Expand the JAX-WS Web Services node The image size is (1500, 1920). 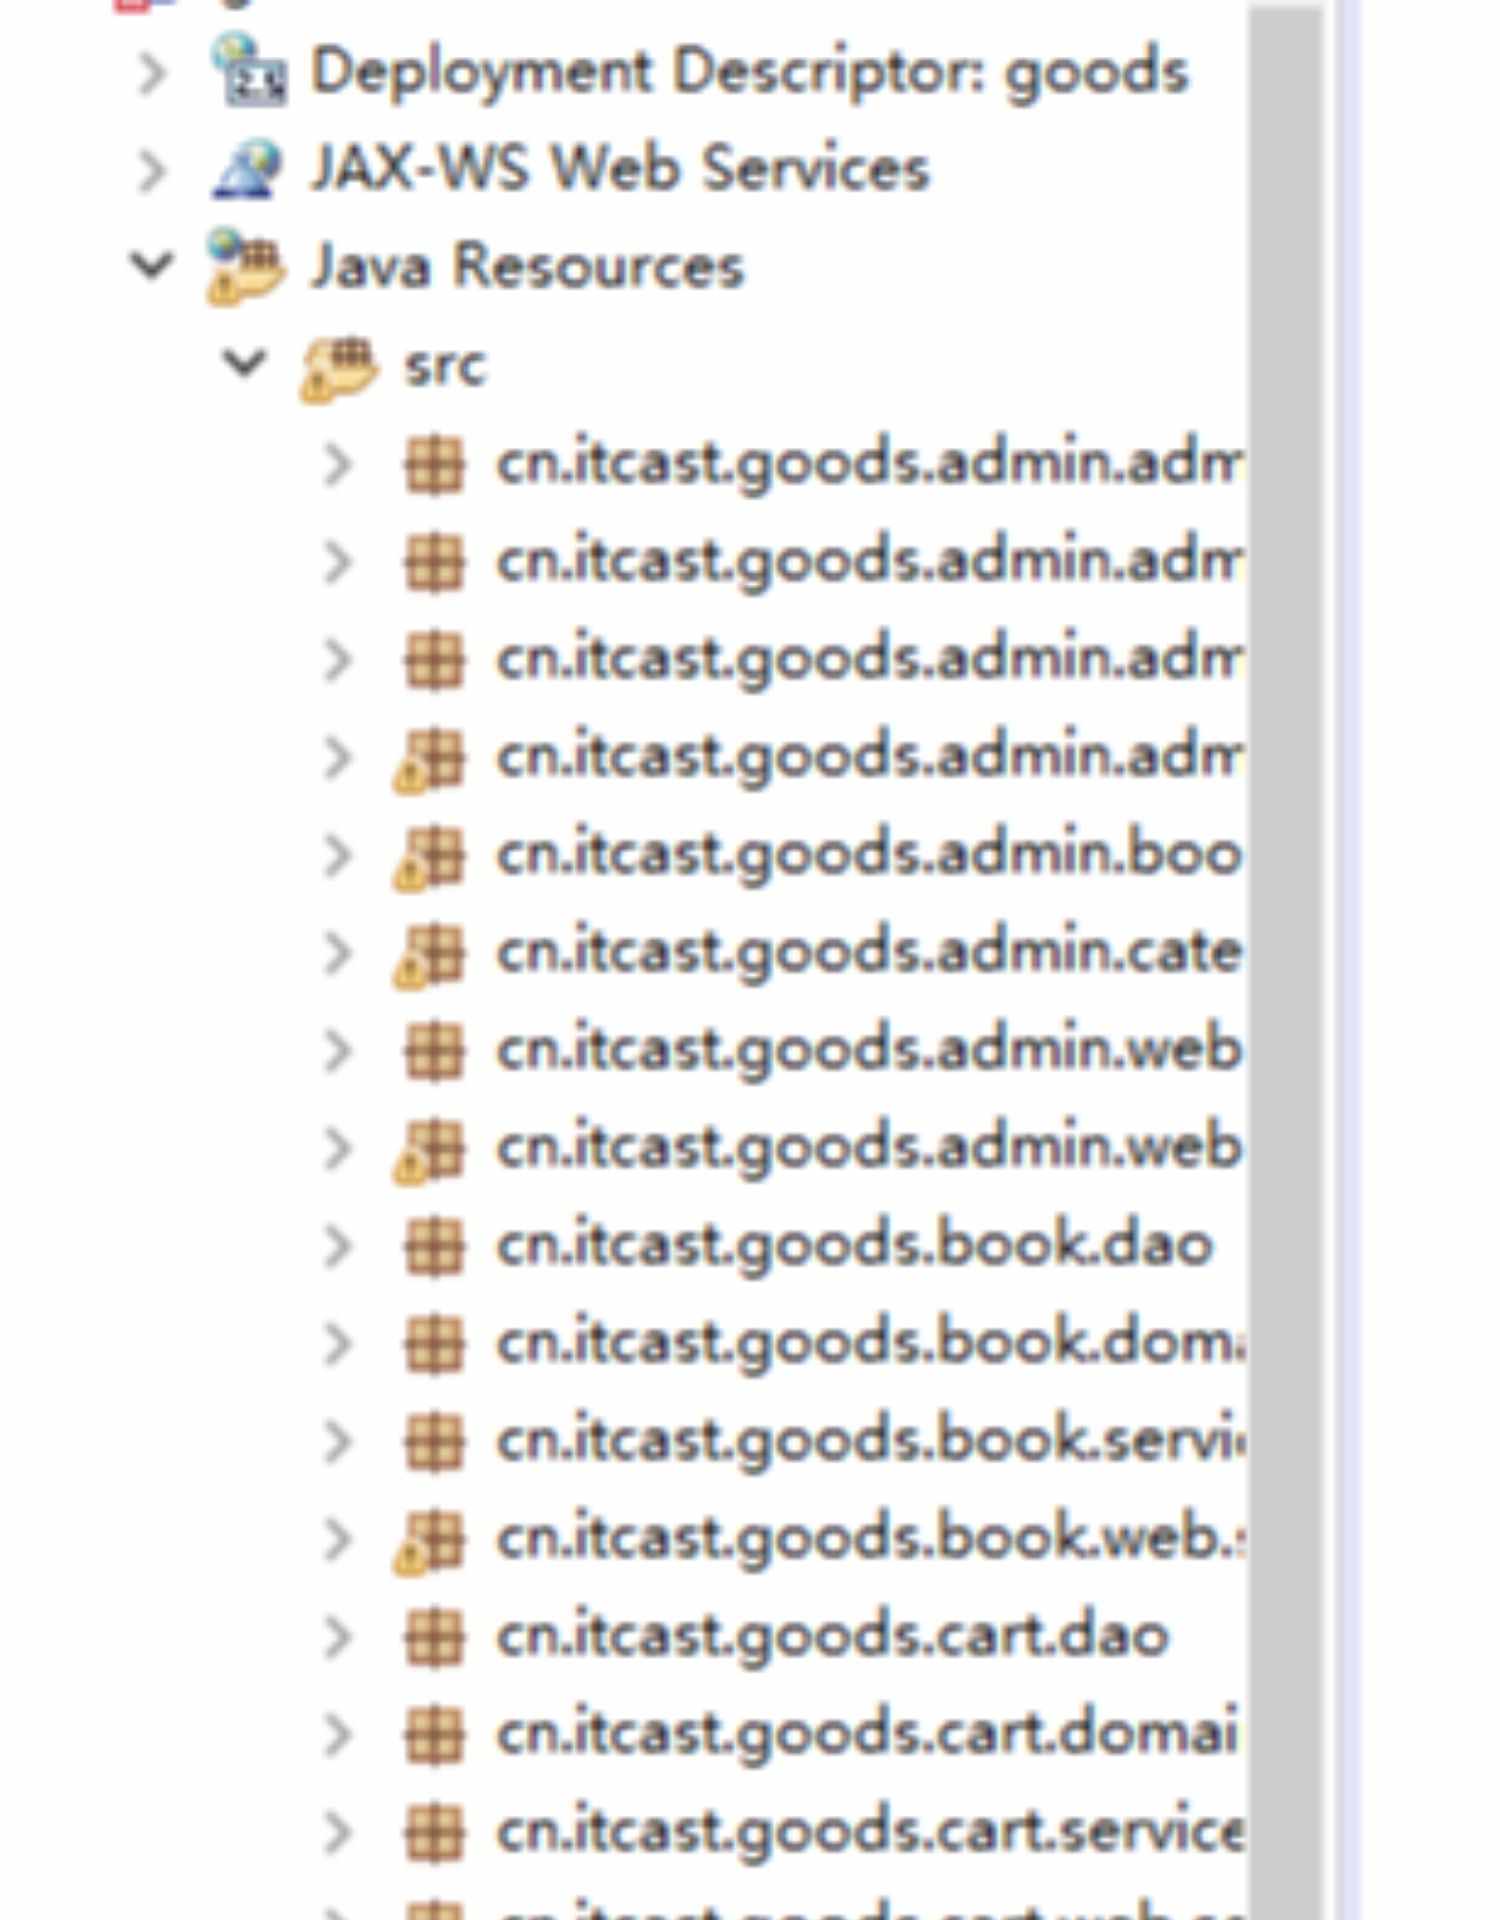pos(152,170)
